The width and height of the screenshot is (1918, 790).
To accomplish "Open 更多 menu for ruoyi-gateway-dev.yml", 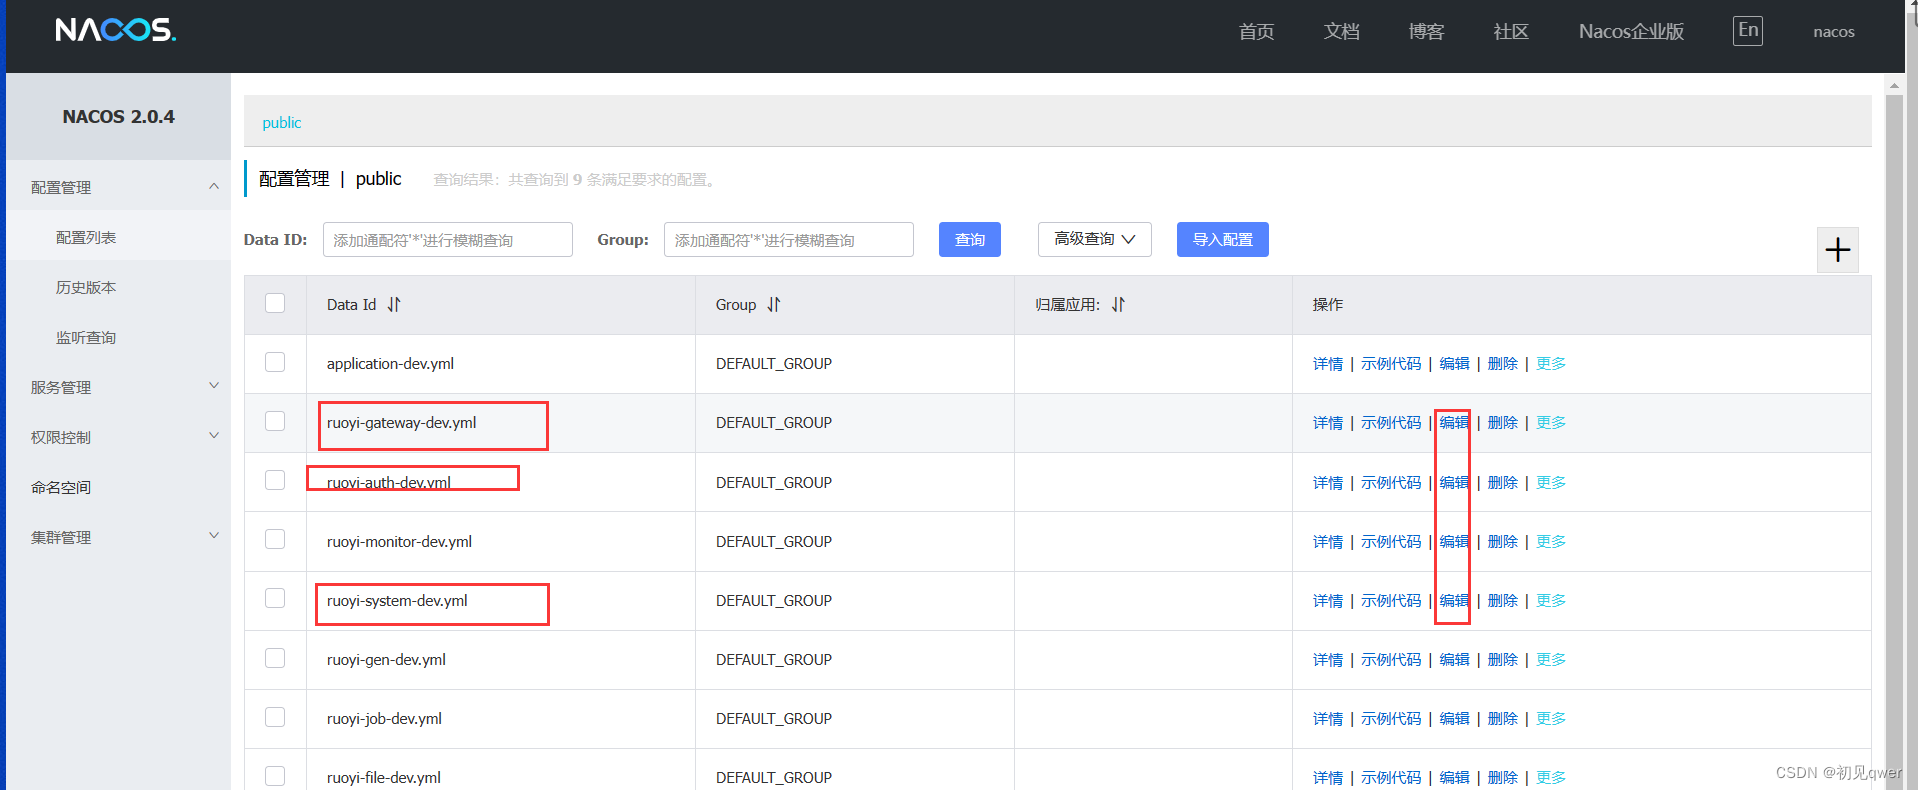I will [x=1551, y=423].
